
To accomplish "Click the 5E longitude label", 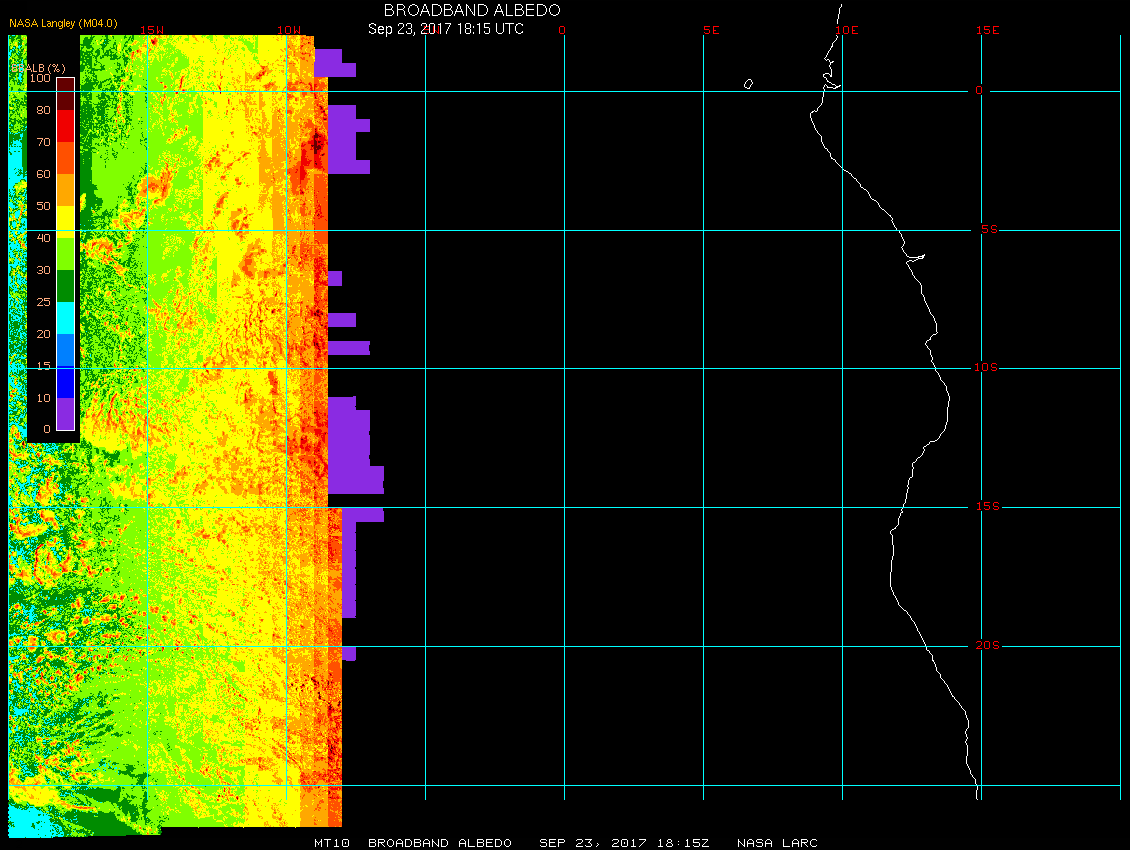I will (711, 30).
